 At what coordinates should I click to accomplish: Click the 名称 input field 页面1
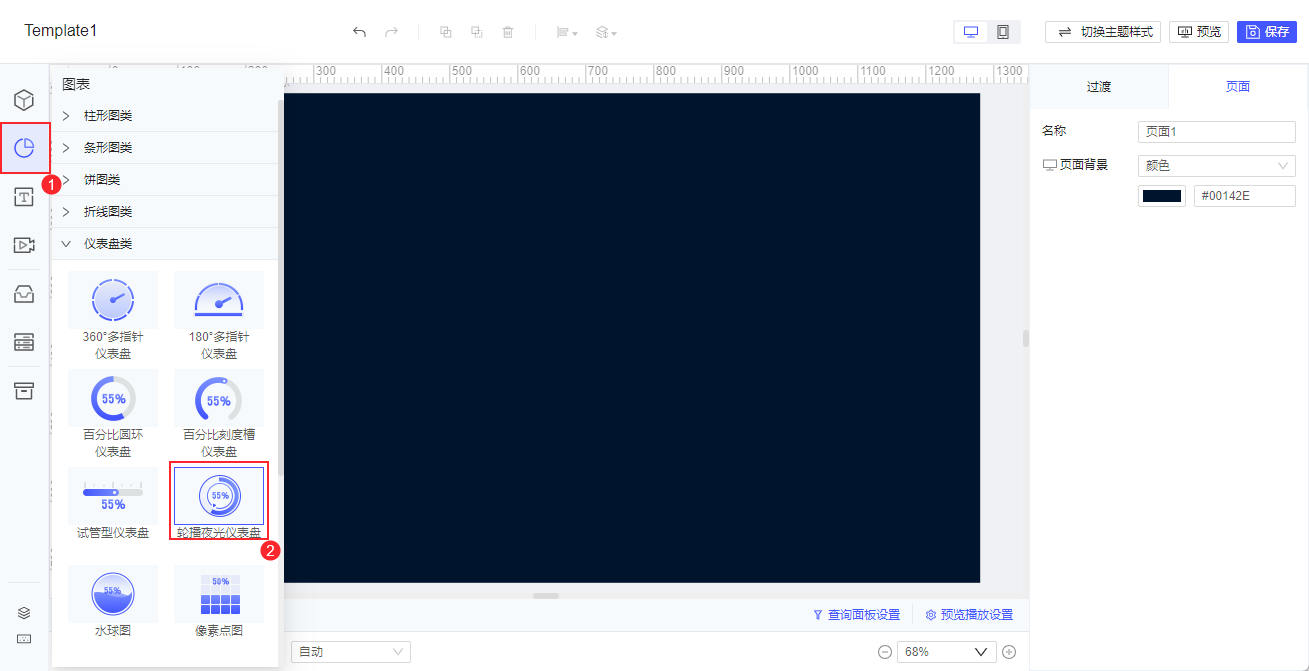(x=1217, y=132)
